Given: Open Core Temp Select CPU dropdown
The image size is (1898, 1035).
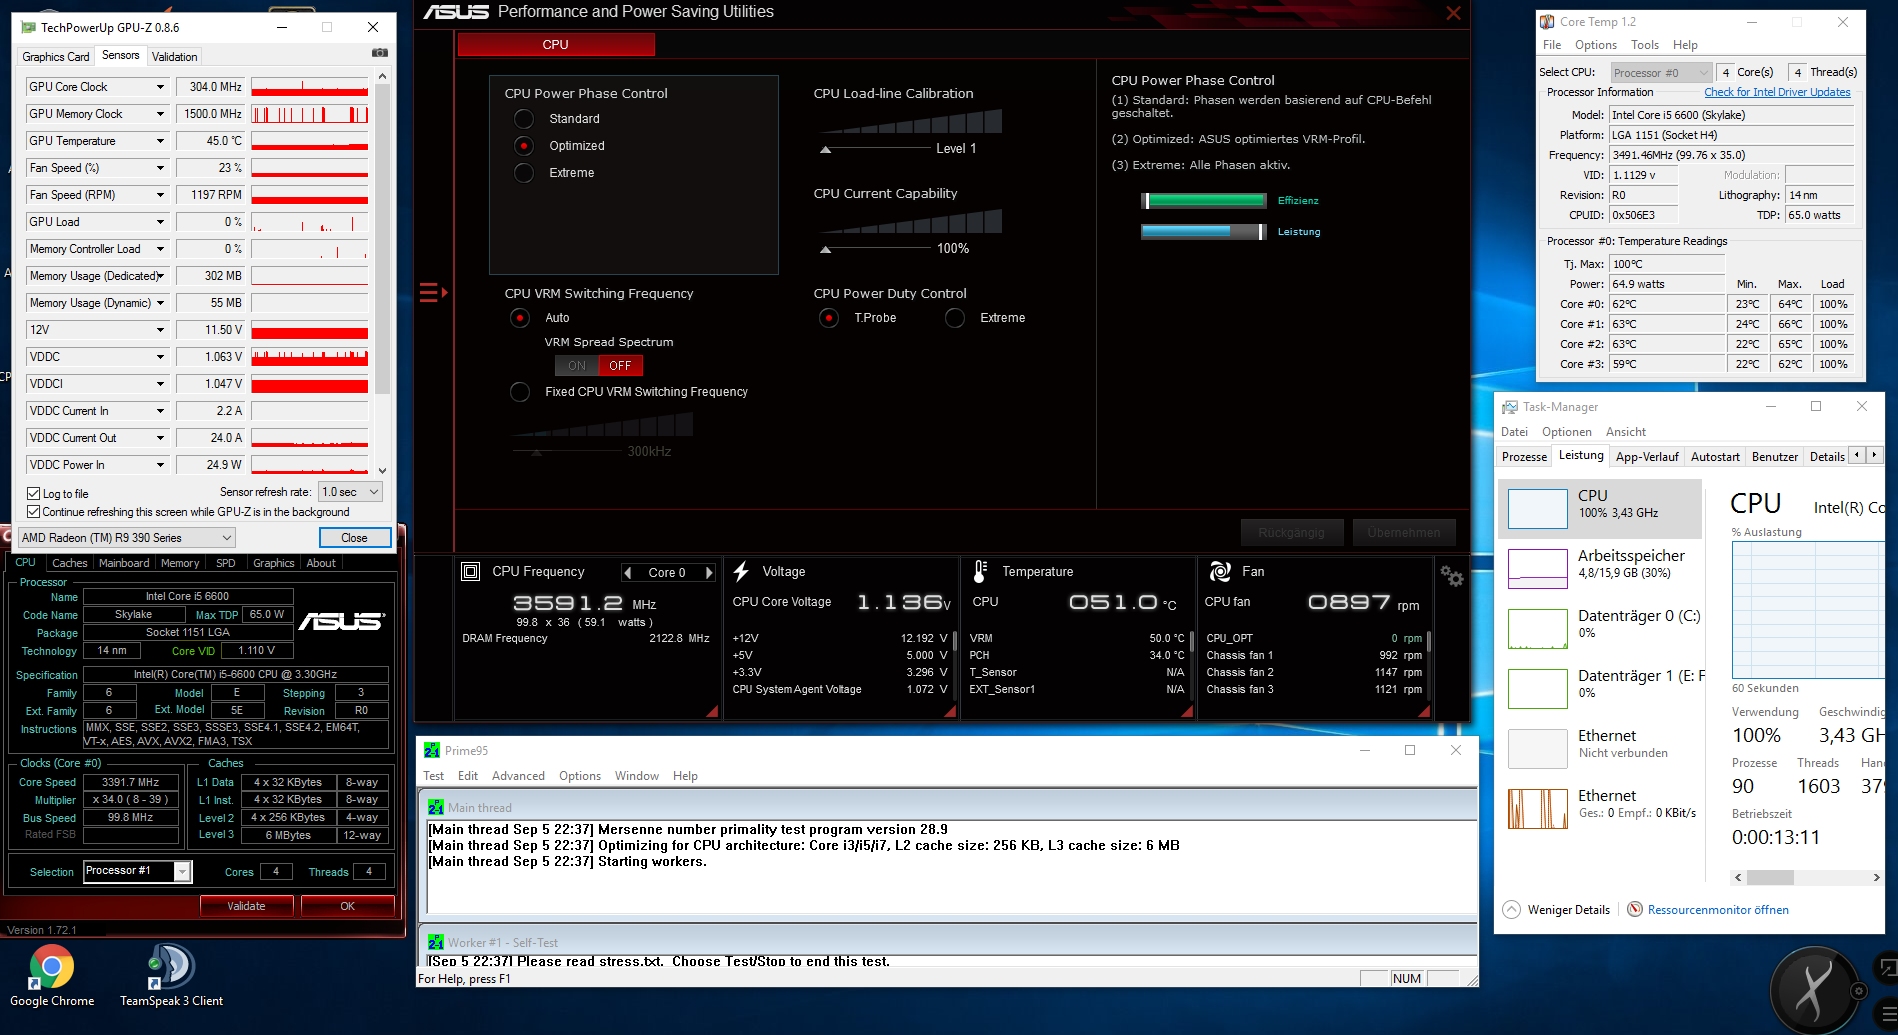Looking at the screenshot, I should pos(1662,72).
